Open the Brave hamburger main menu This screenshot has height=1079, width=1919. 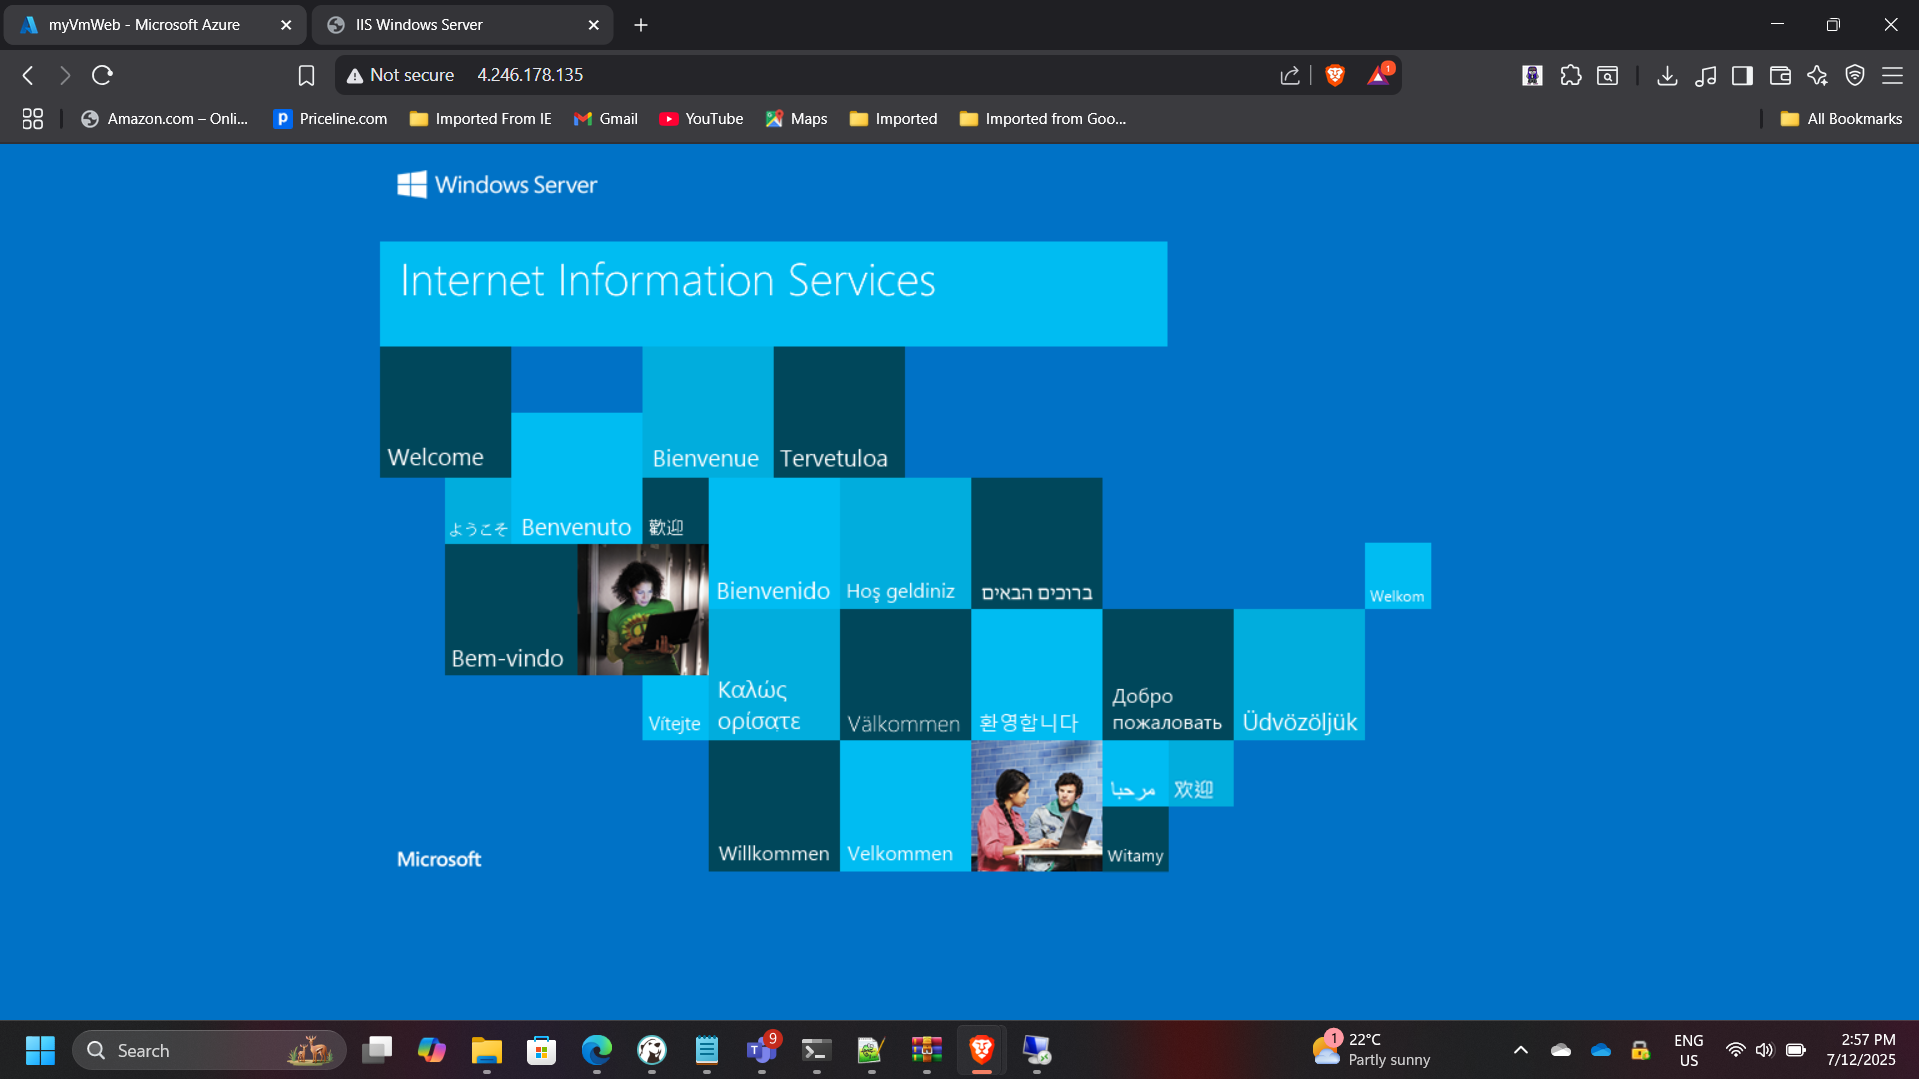[1892, 75]
